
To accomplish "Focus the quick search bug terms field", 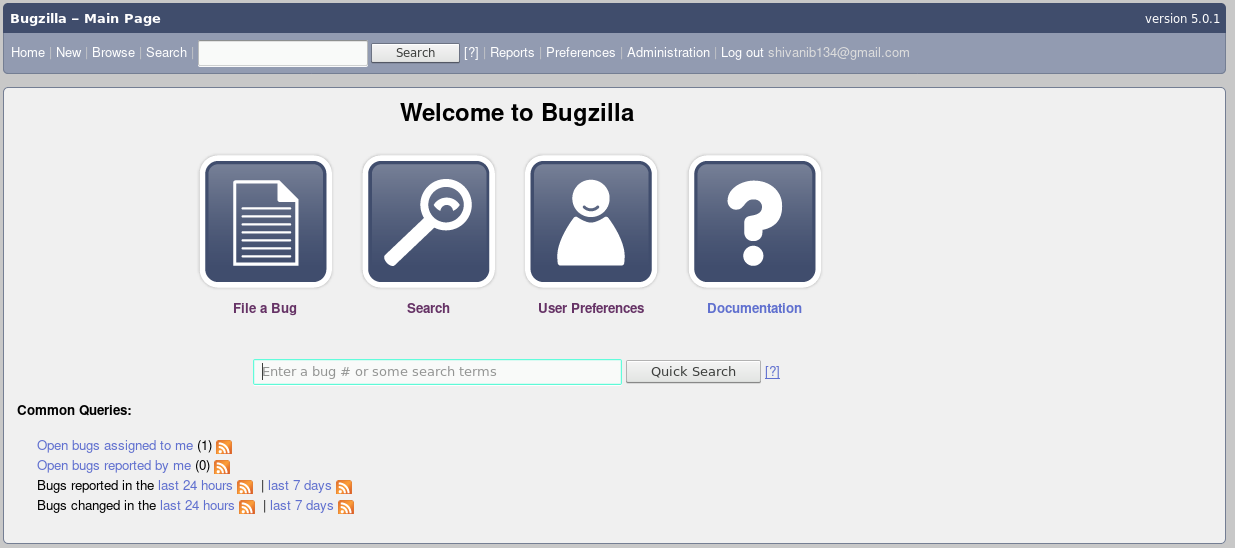I will click(437, 372).
